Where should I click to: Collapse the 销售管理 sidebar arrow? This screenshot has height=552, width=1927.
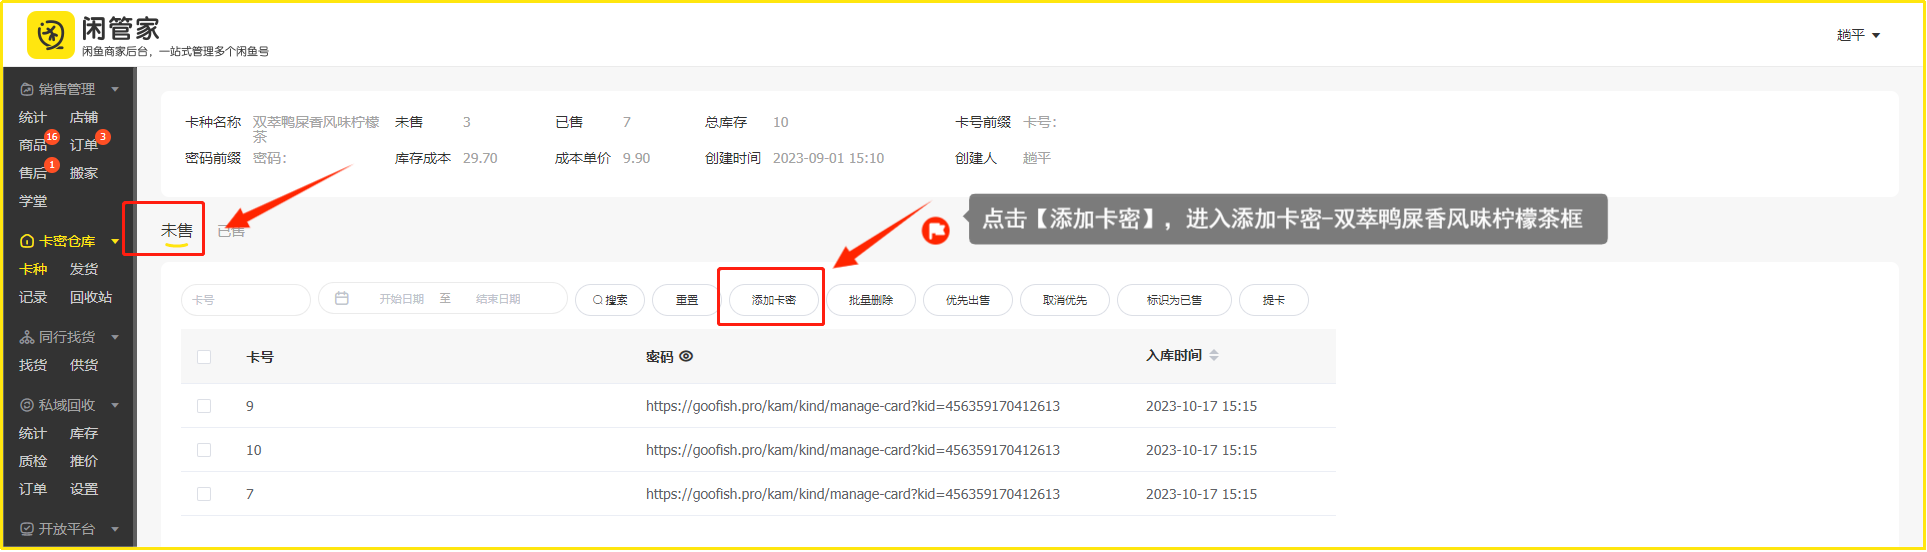pos(115,89)
